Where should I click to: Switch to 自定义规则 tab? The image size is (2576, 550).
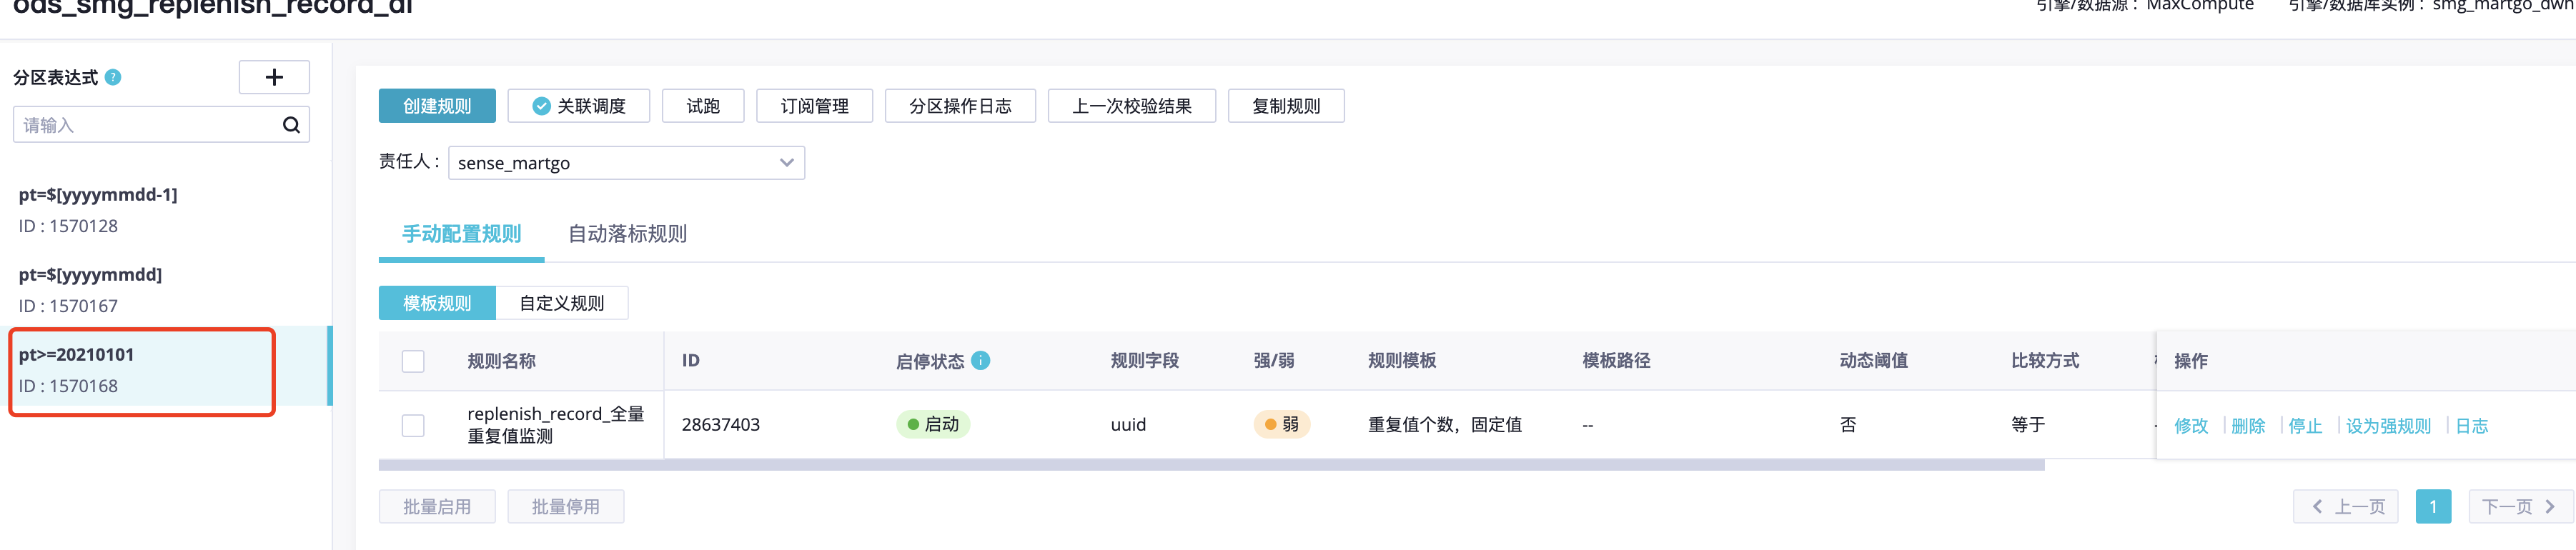coord(561,303)
